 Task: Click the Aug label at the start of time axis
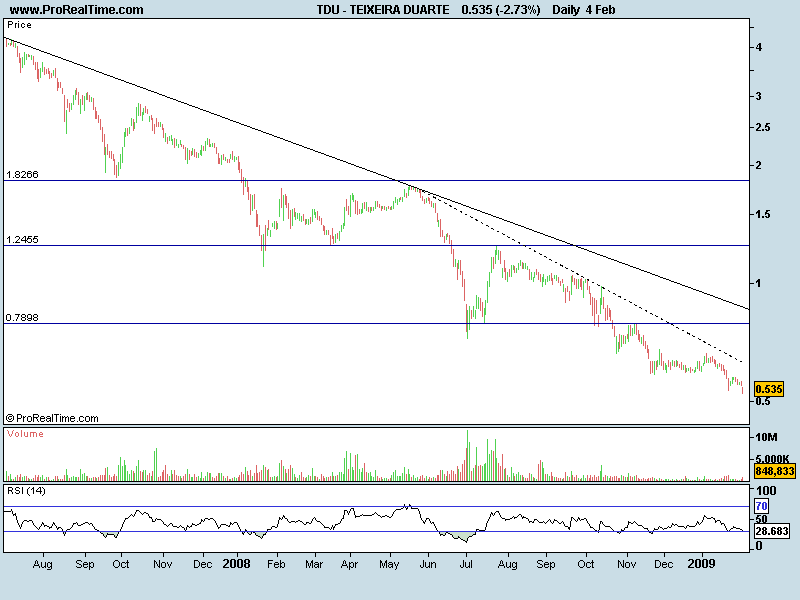click(42, 564)
